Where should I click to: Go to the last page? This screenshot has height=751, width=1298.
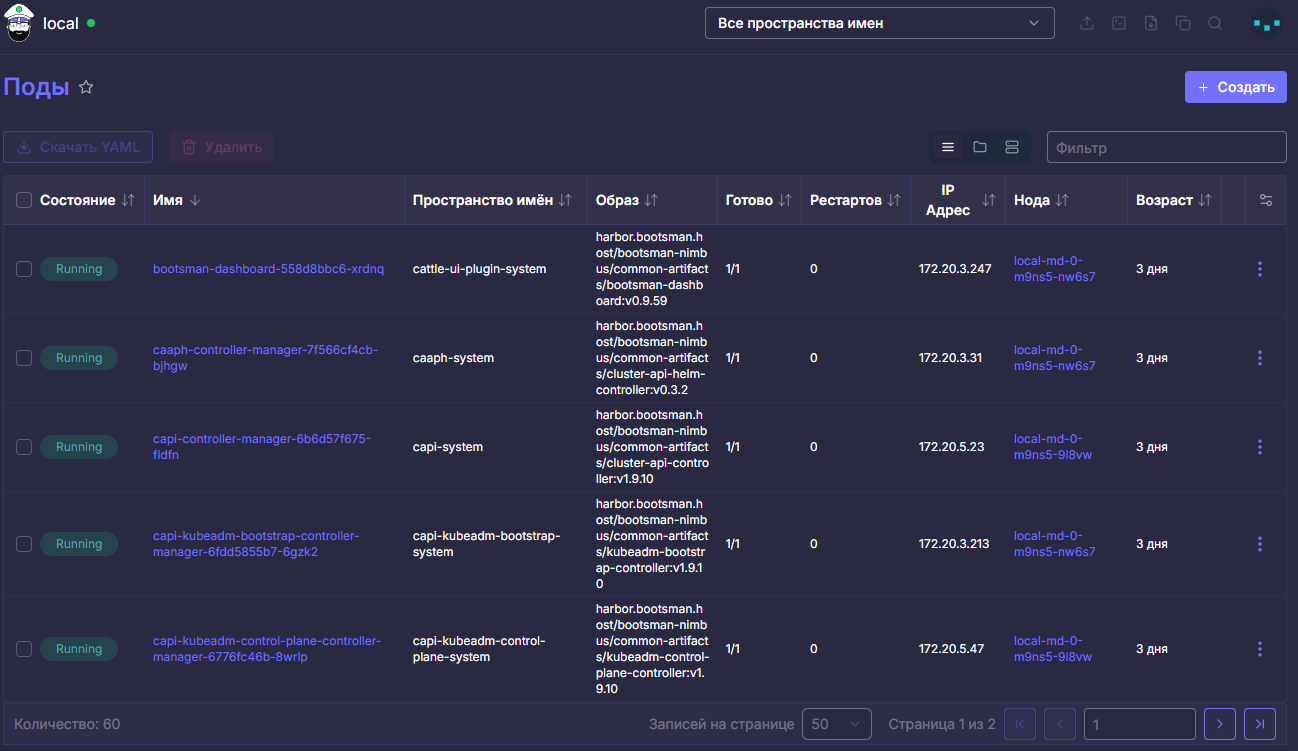click(1261, 724)
